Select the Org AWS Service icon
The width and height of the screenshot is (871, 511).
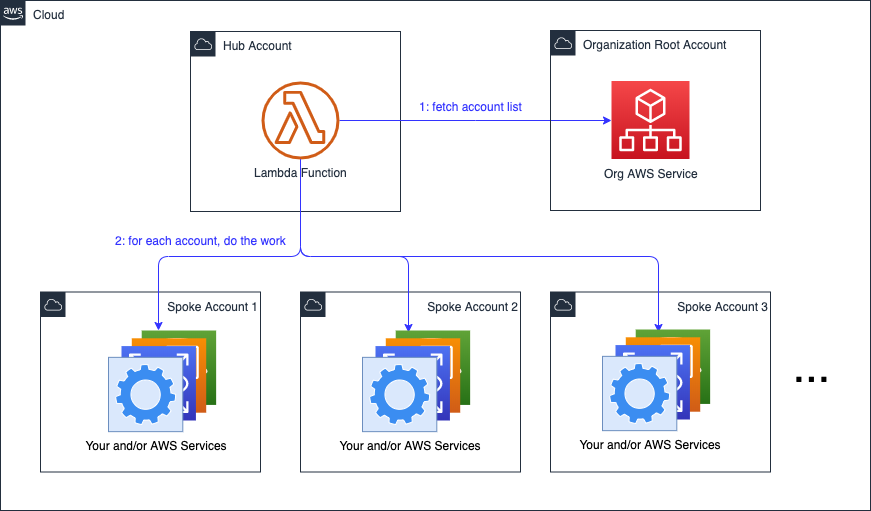(x=650, y=120)
